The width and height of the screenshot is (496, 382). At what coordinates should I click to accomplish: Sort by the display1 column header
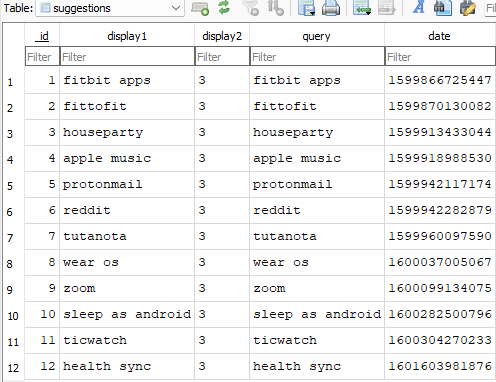(x=127, y=36)
